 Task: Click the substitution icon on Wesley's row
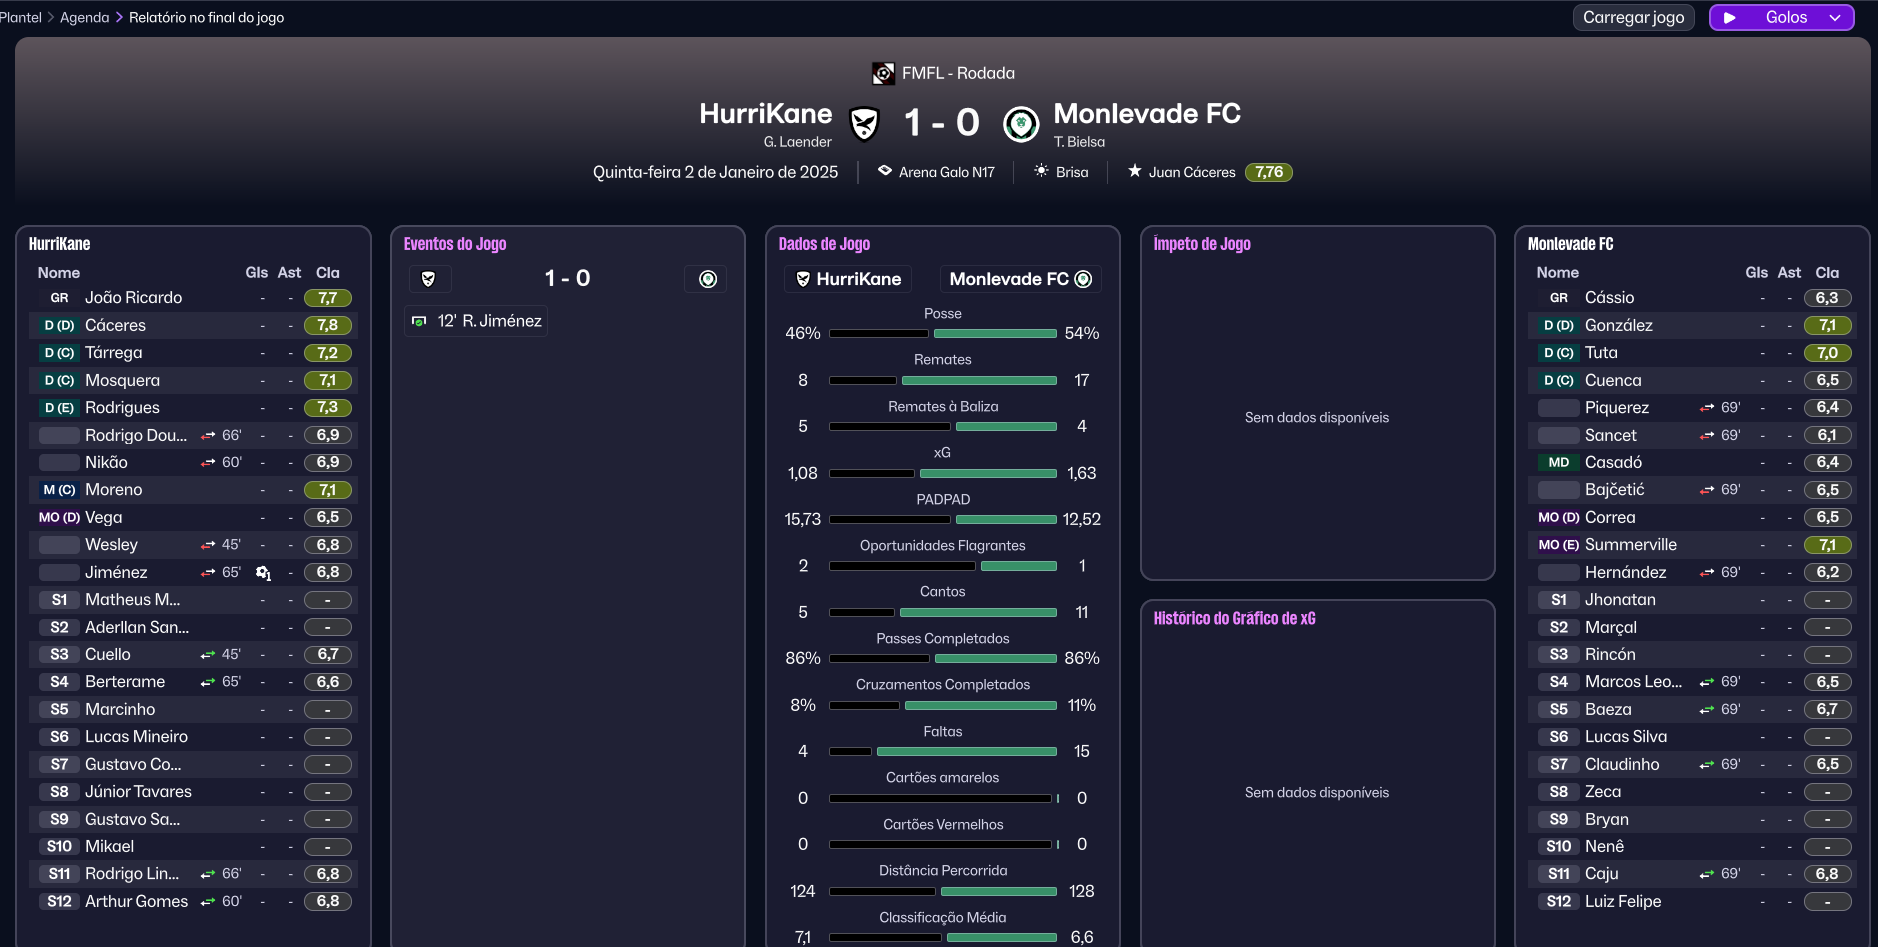(x=208, y=545)
